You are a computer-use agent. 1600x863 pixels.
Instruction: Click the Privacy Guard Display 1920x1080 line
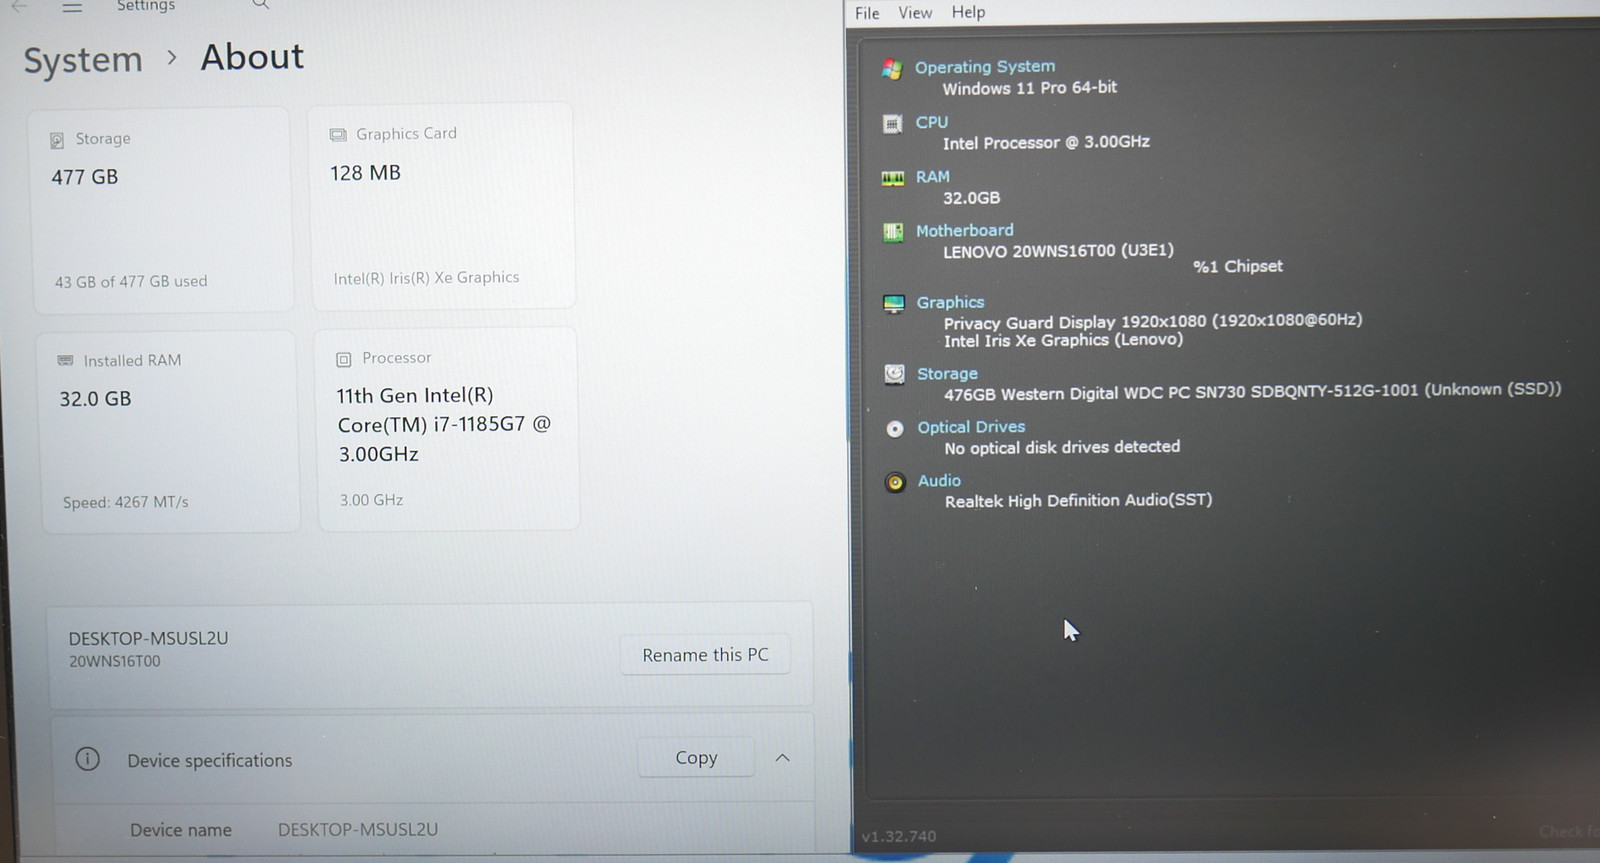tap(1153, 322)
